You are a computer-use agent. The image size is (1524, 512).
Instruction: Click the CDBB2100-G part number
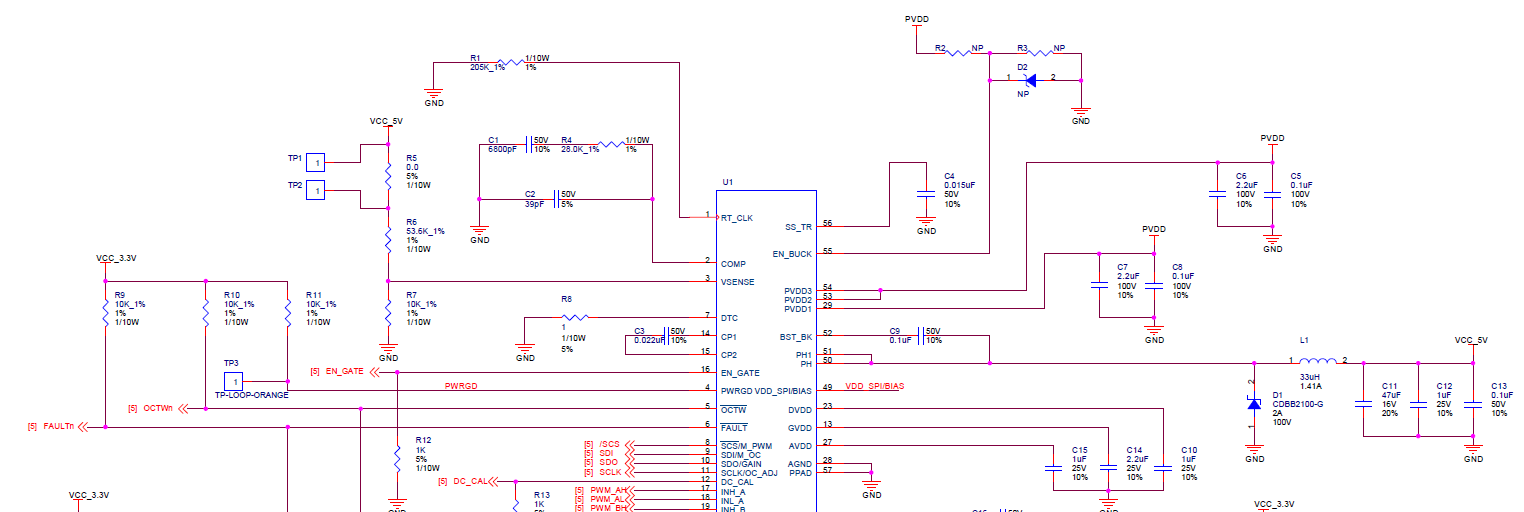1295,404
